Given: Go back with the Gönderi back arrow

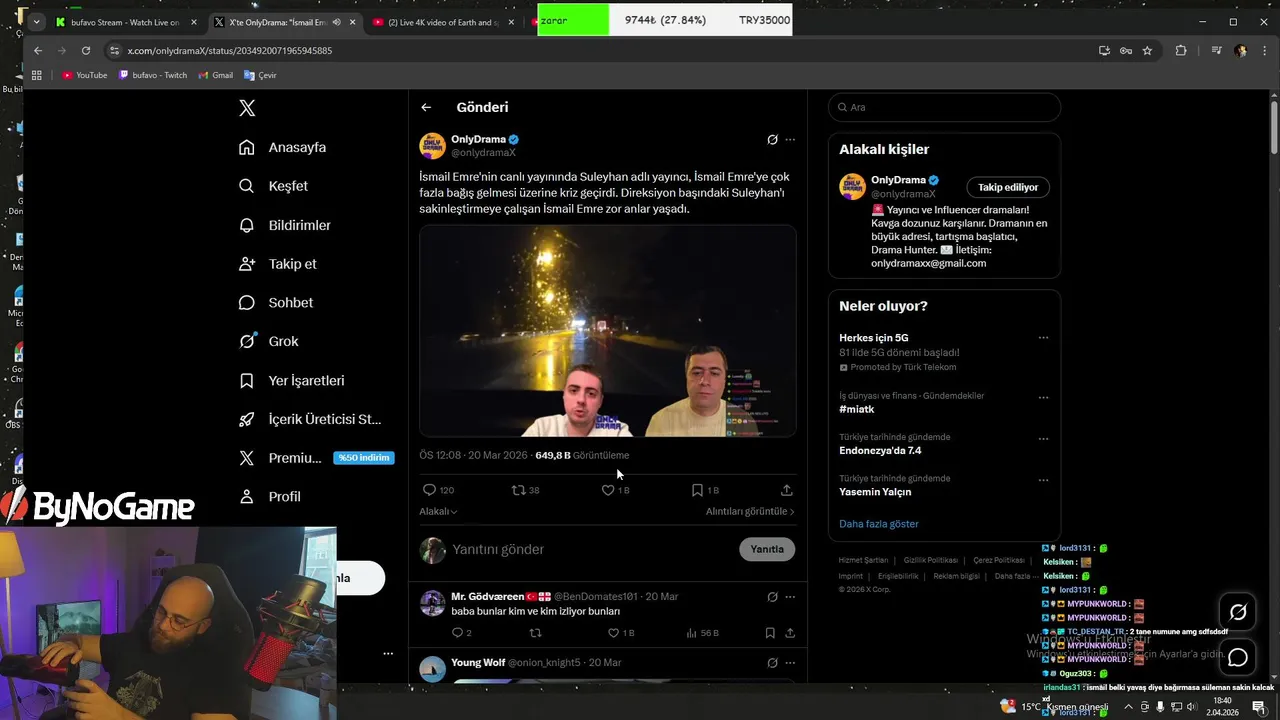Looking at the screenshot, I should click(426, 107).
